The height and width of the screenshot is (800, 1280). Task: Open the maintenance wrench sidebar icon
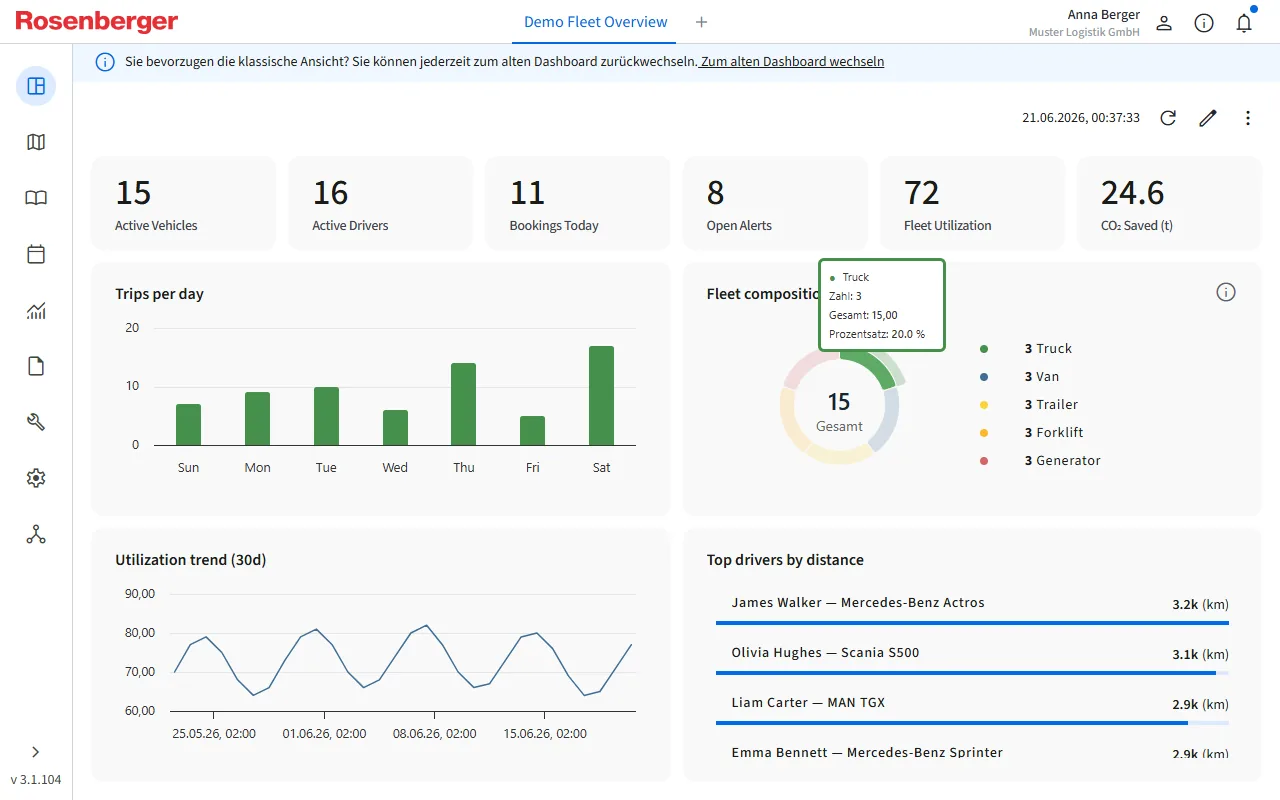click(36, 422)
